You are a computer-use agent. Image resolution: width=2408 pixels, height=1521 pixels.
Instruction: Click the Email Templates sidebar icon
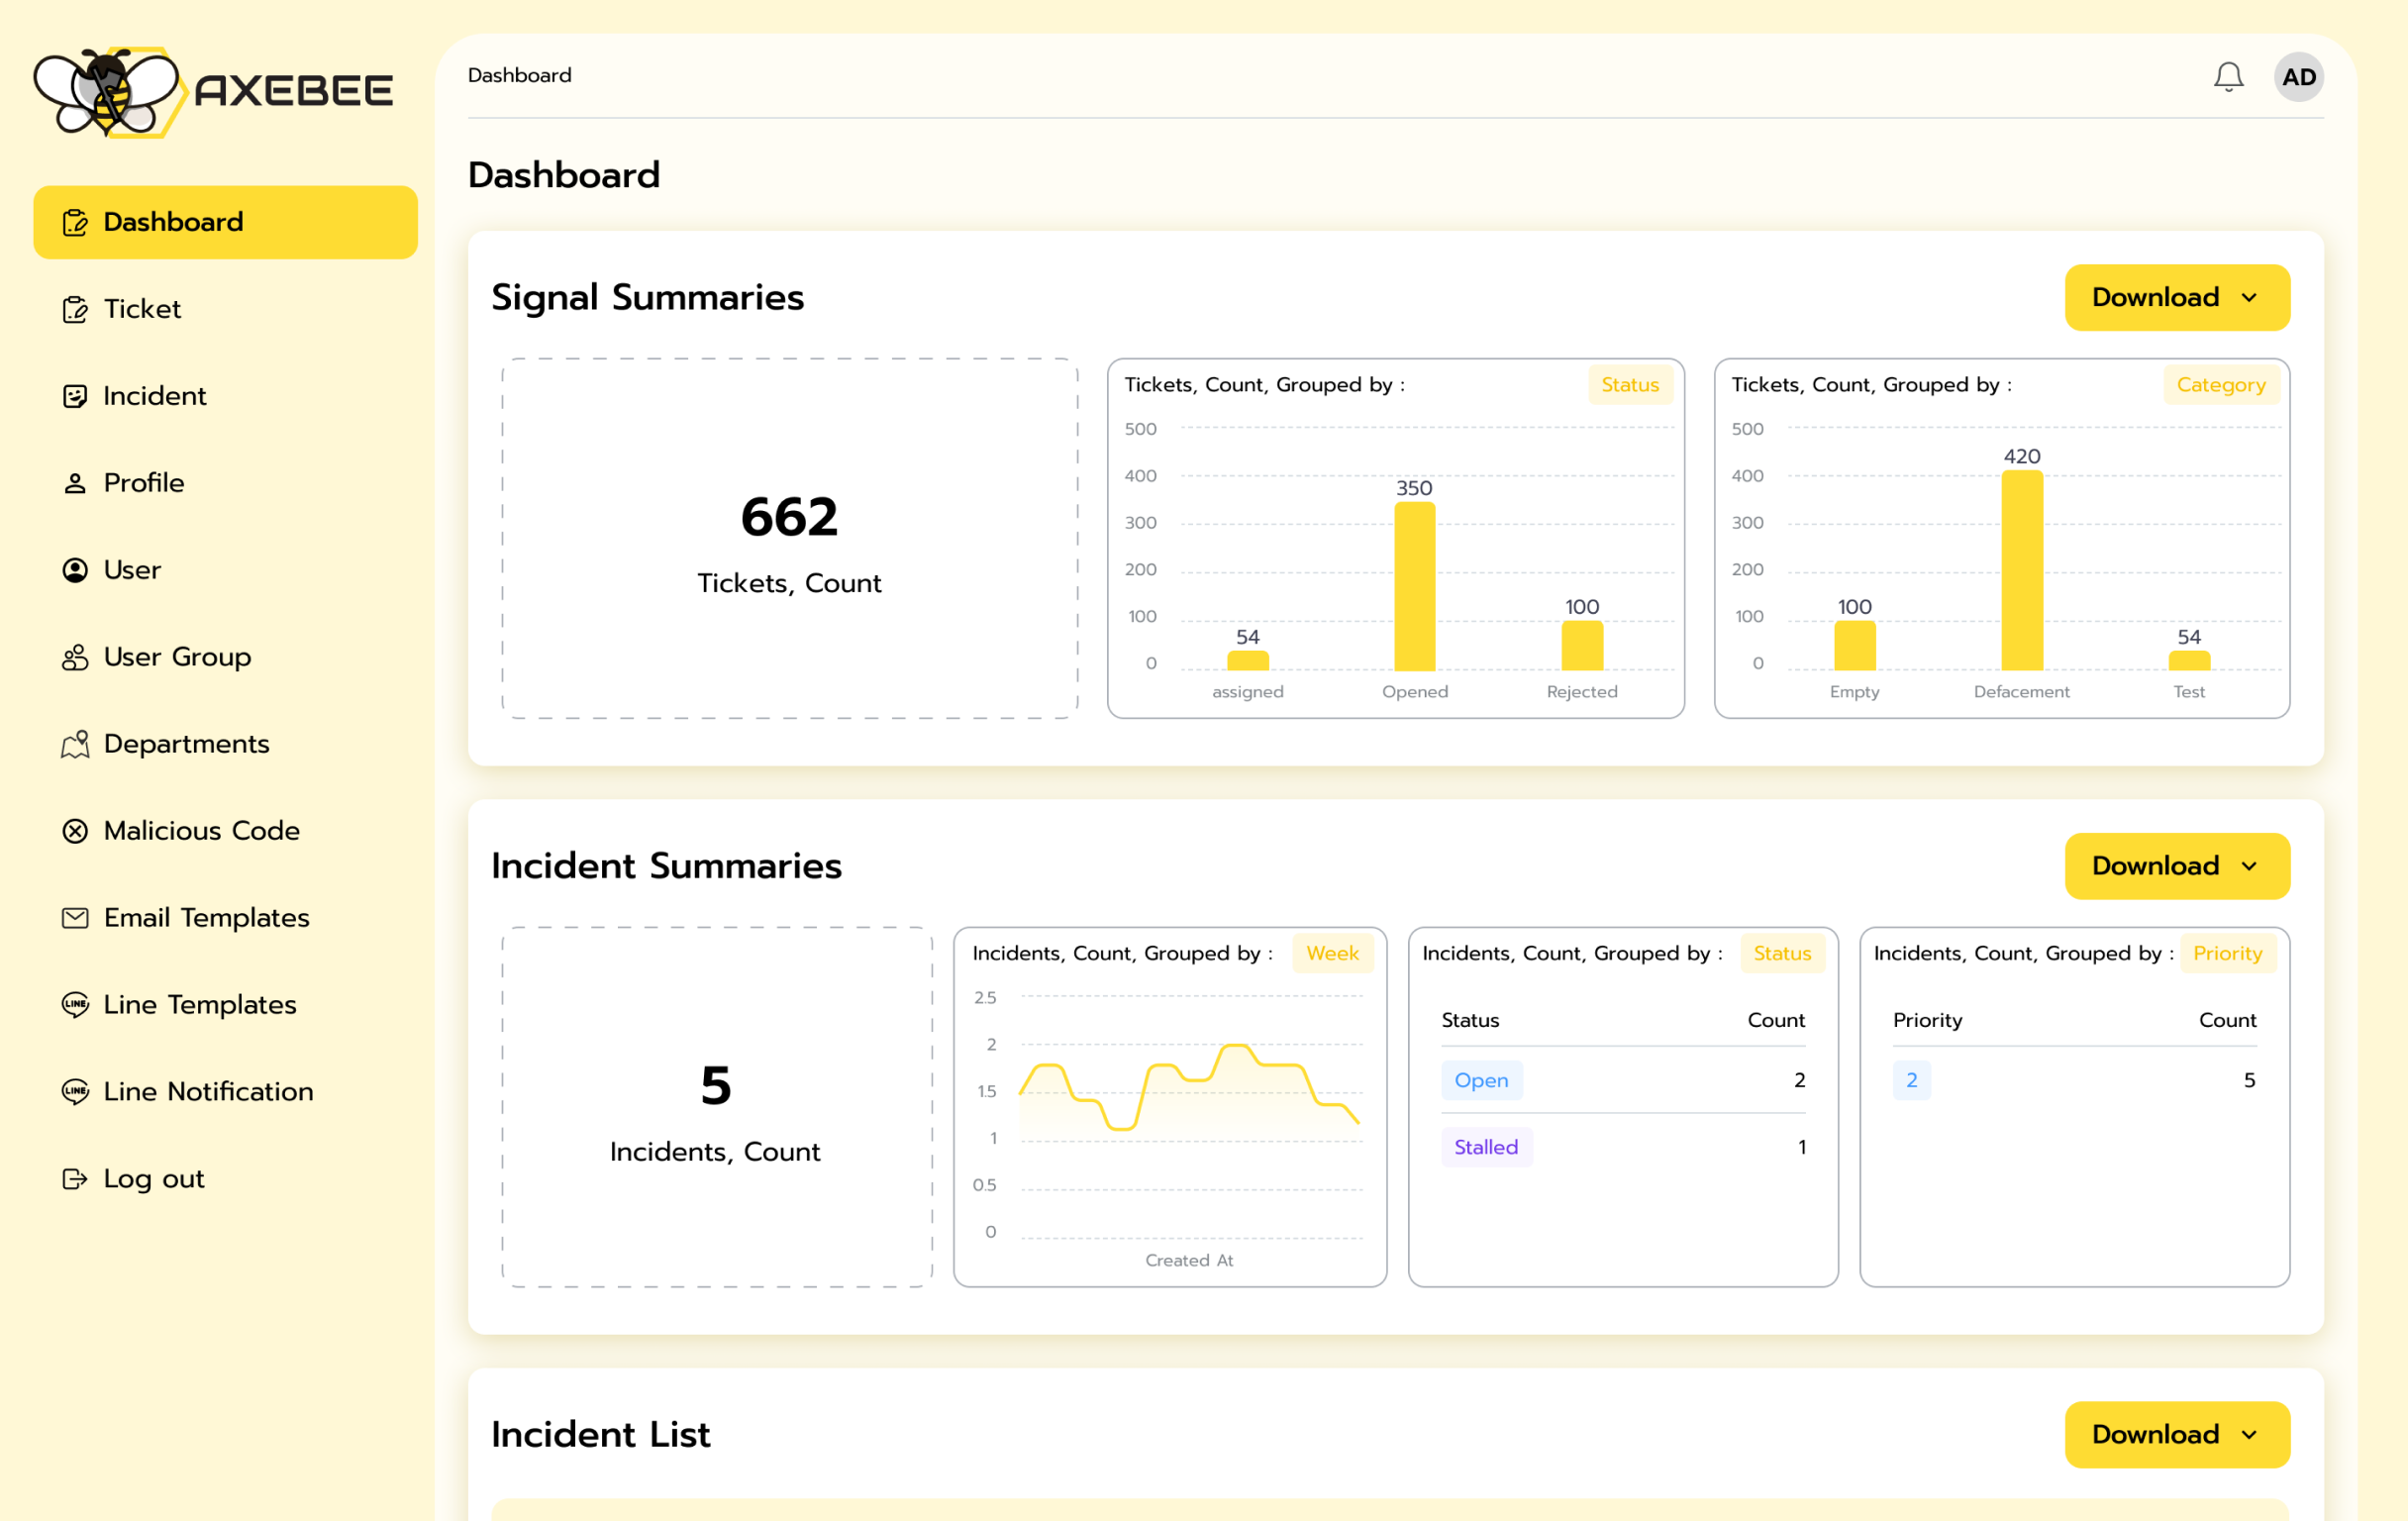[x=75, y=917]
